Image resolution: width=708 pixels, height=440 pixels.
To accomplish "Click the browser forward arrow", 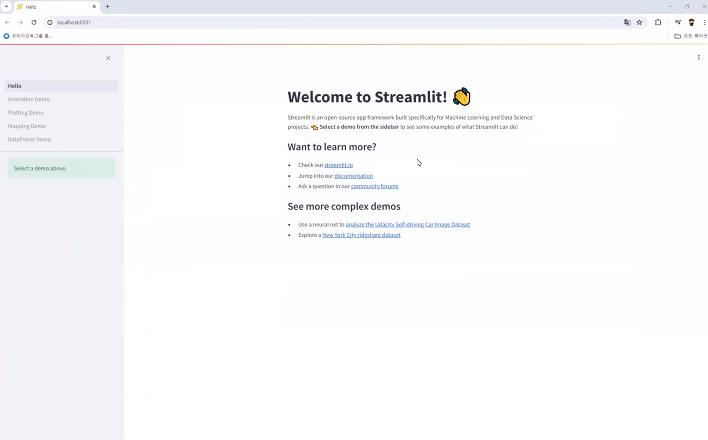I will (x=20, y=22).
